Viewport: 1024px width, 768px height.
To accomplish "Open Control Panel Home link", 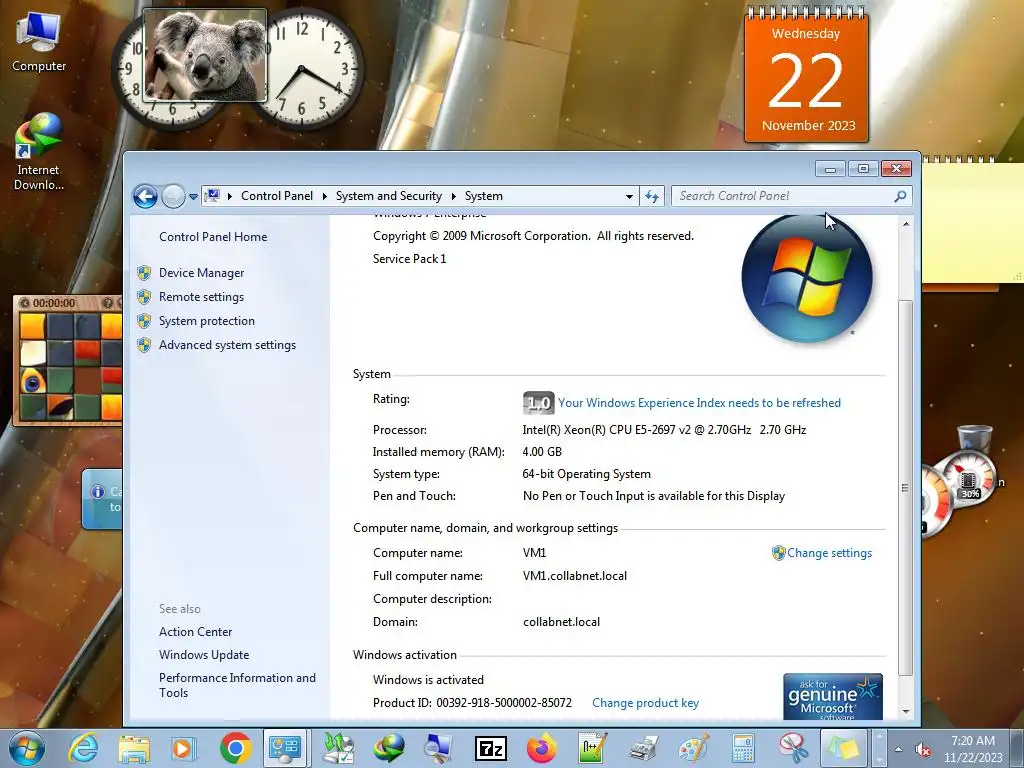I will click(213, 237).
